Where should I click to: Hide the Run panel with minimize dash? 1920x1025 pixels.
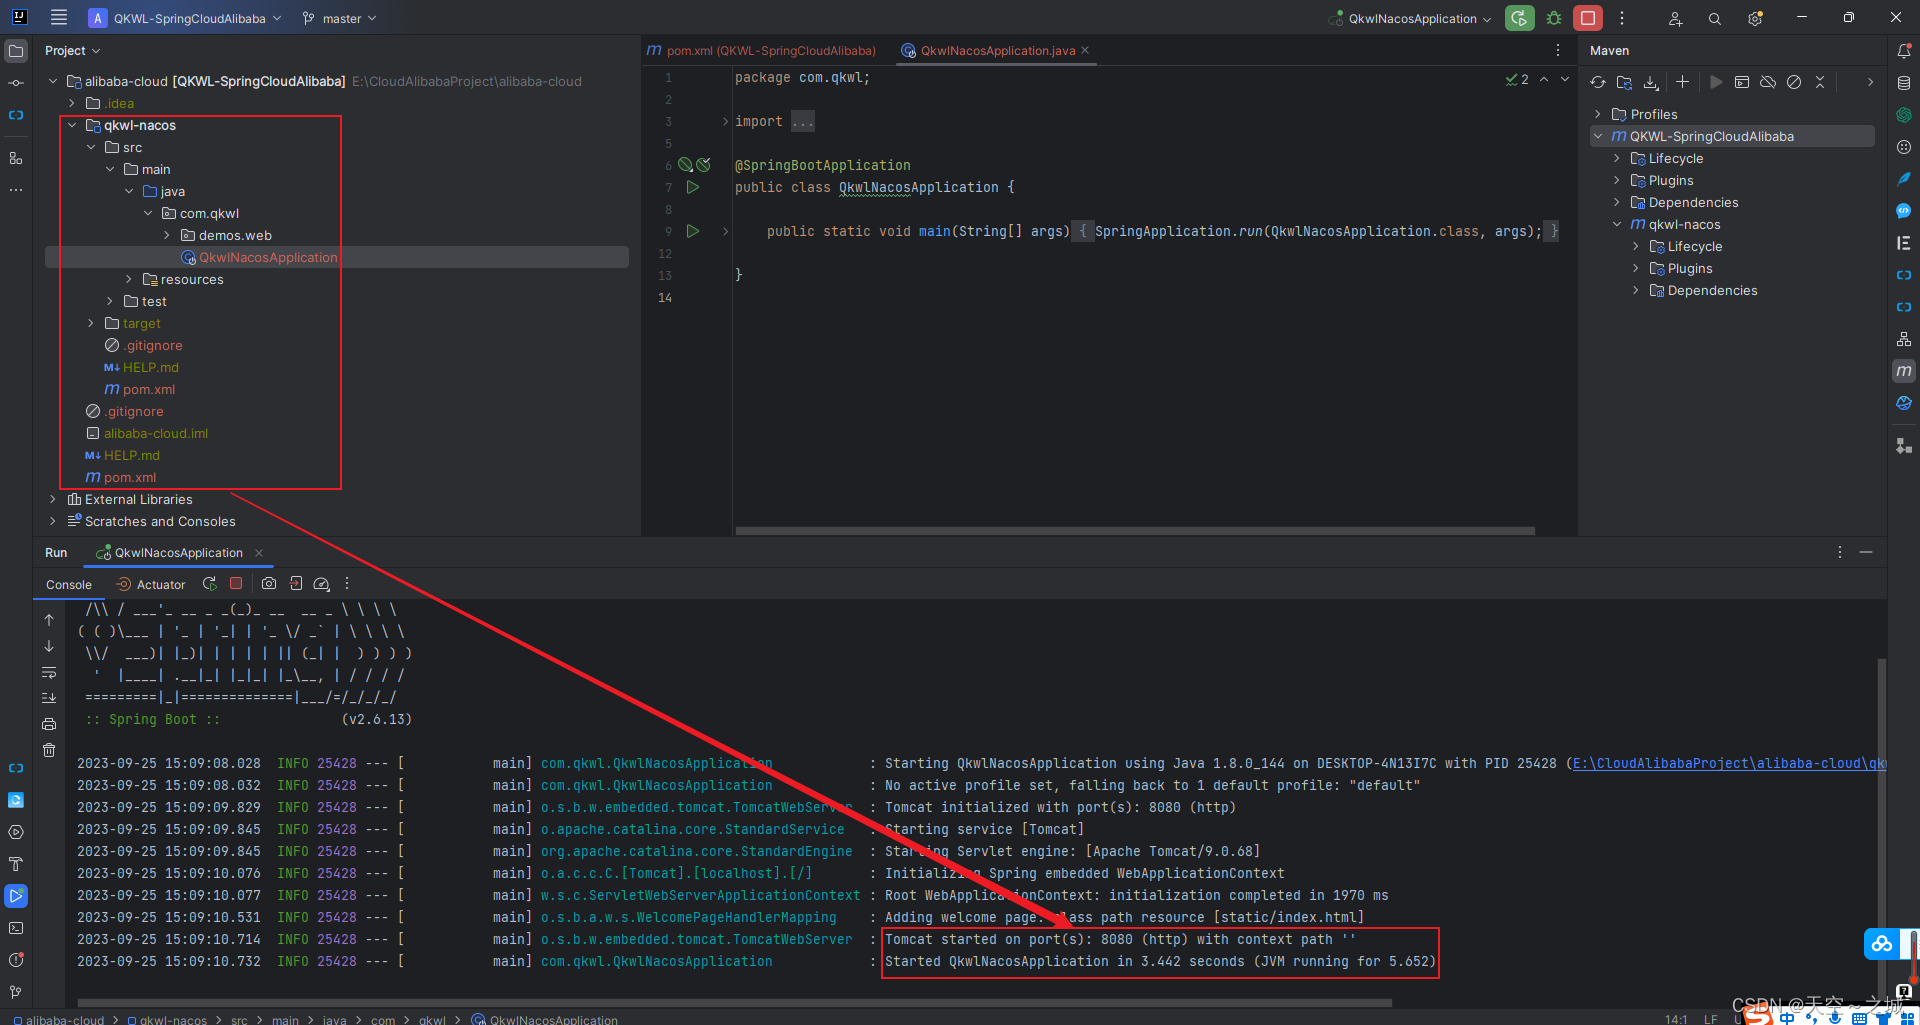[1866, 552]
